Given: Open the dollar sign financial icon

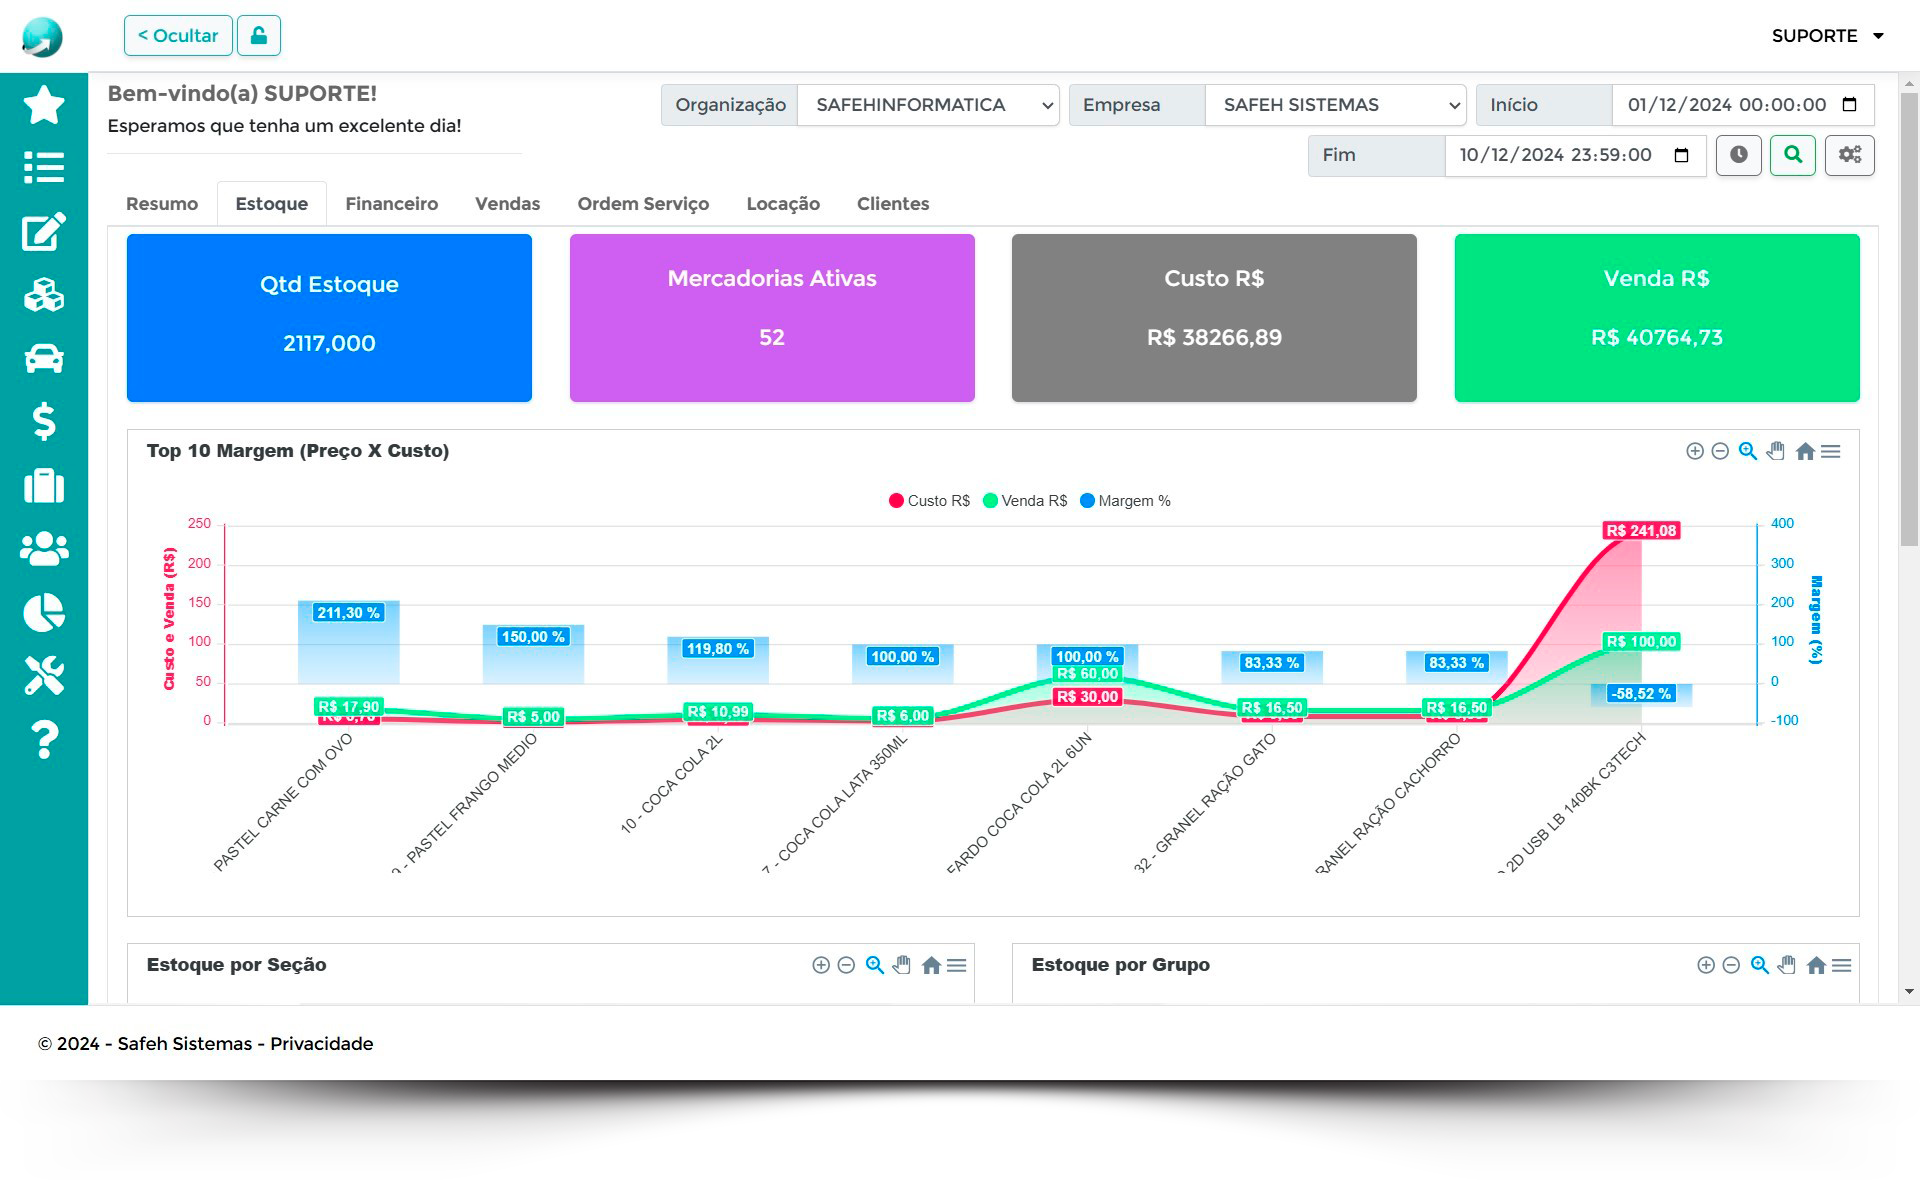Looking at the screenshot, I should click(44, 421).
